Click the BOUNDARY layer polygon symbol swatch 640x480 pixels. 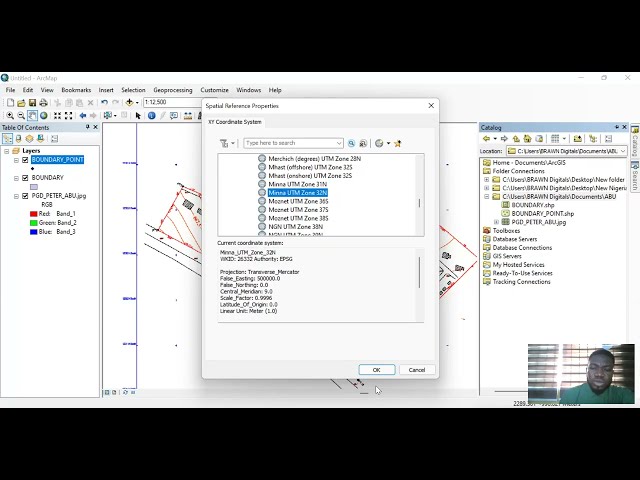34,187
